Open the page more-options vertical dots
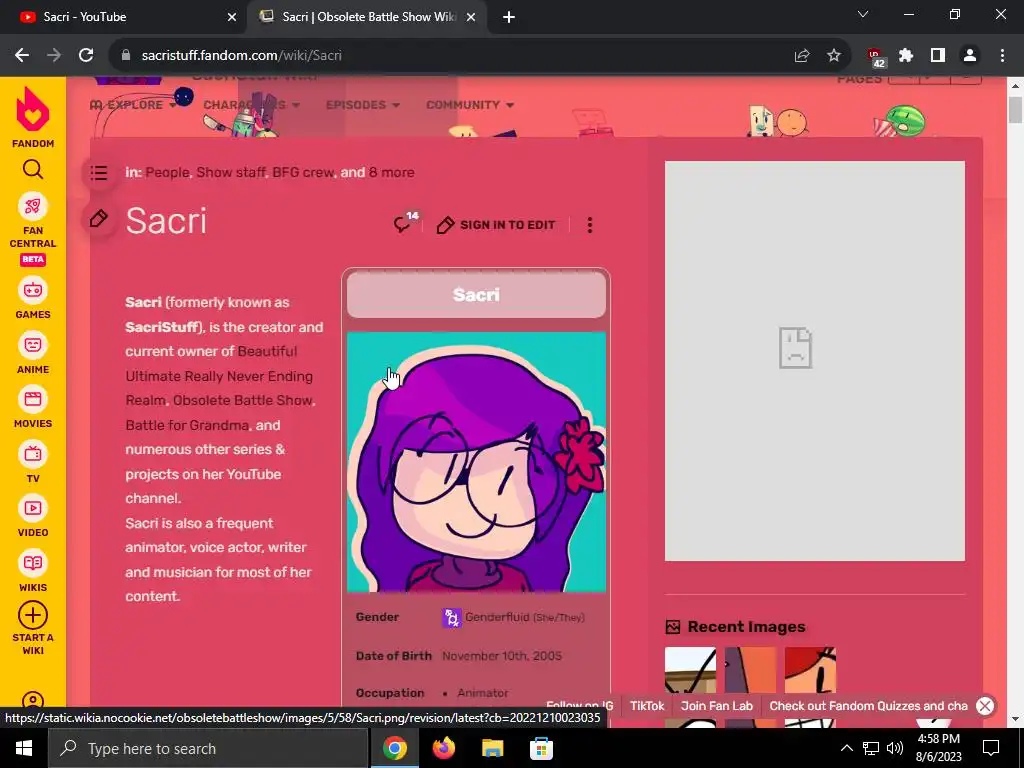The height and width of the screenshot is (768, 1024). pos(590,225)
